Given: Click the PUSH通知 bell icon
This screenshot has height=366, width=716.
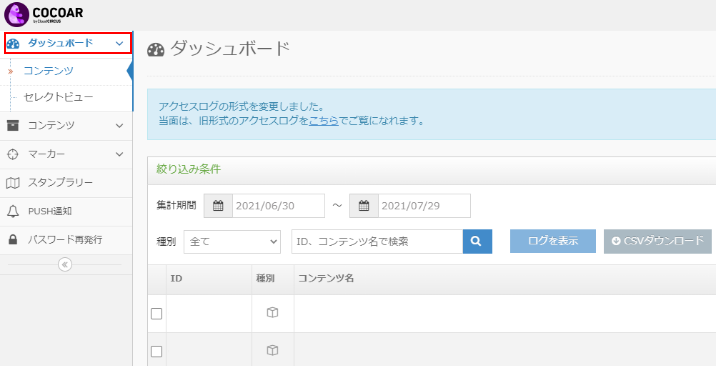Looking at the screenshot, I should tap(13, 211).
